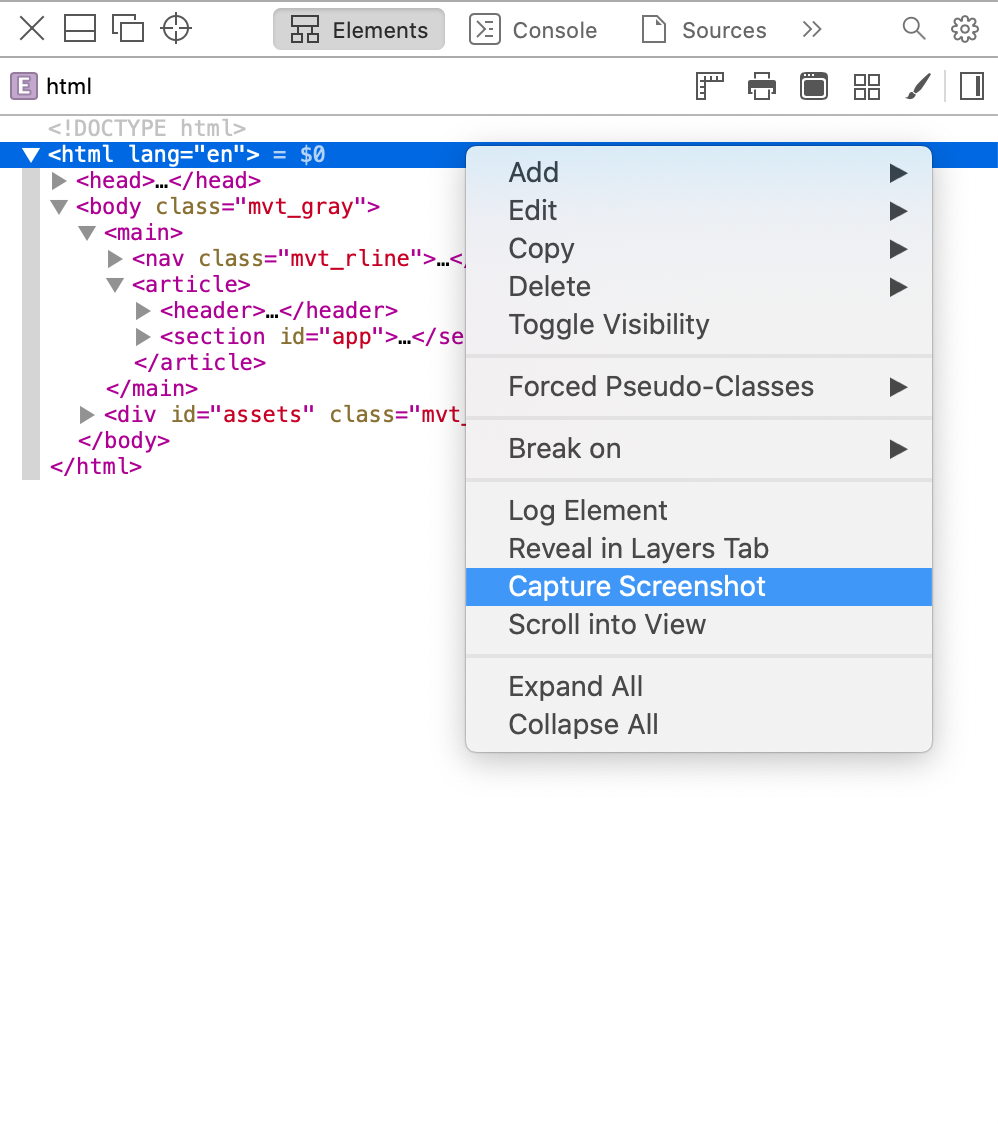Show more tabs via double chevron
Image resolution: width=998 pixels, height=1124 pixels.
(x=812, y=29)
